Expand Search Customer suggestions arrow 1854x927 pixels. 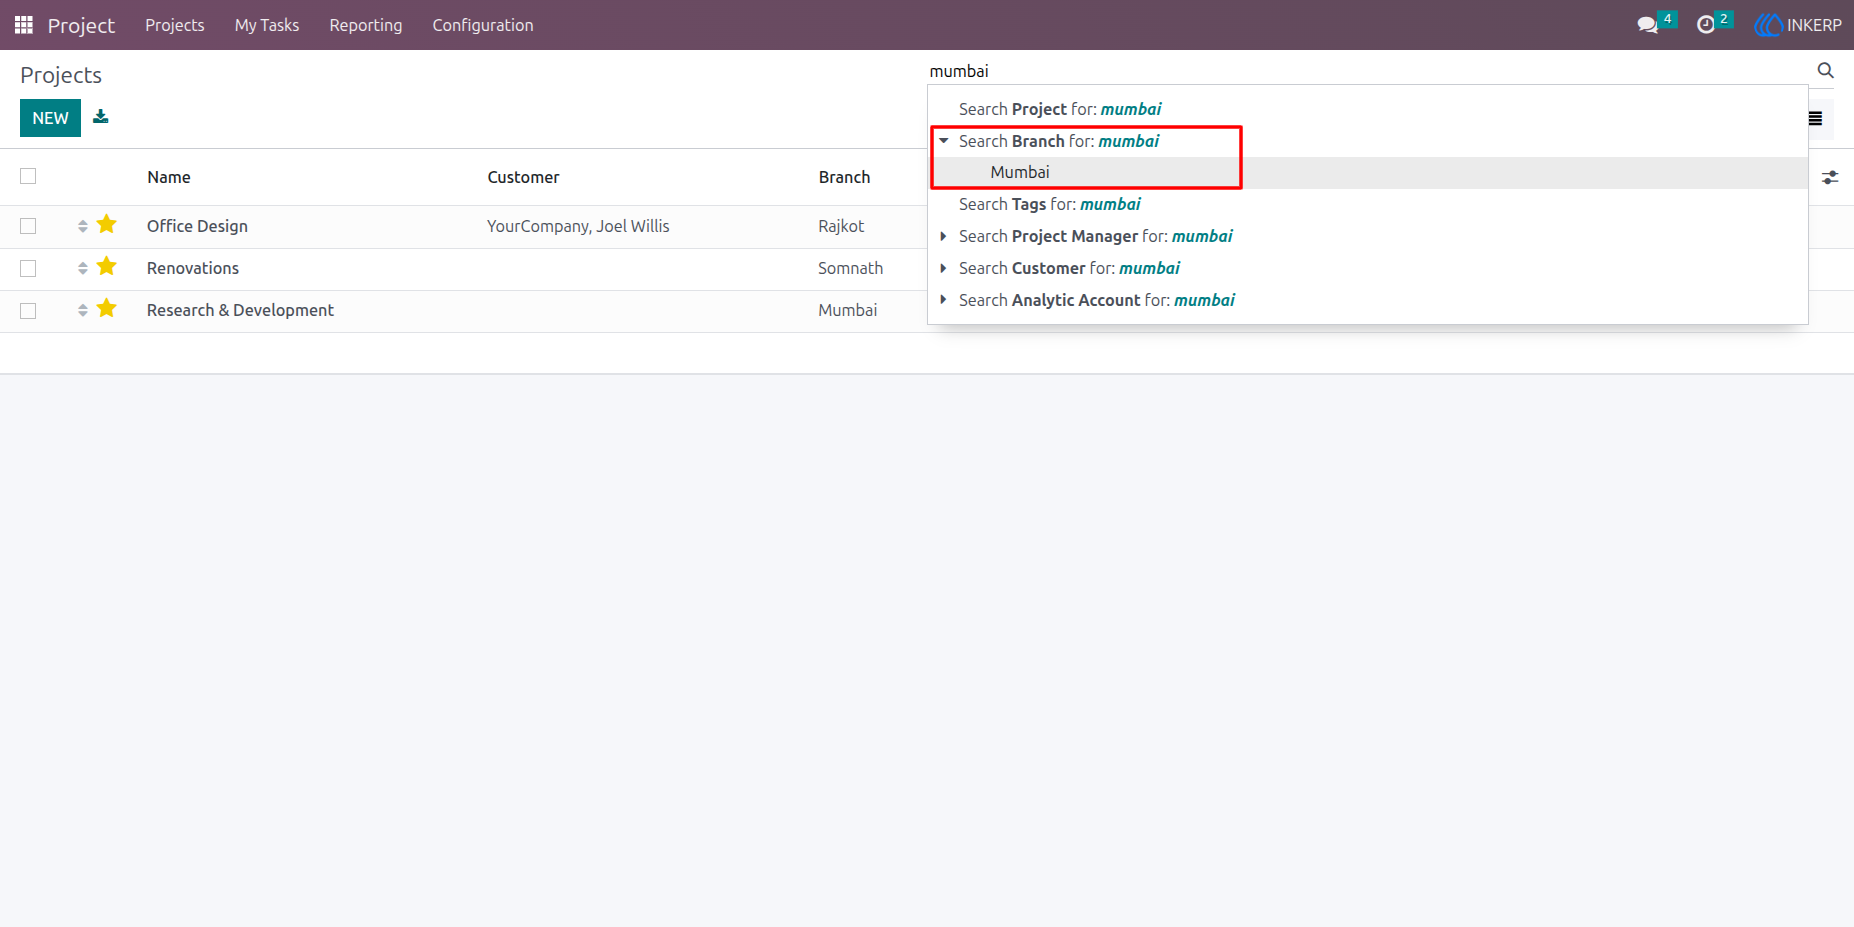[x=943, y=268]
